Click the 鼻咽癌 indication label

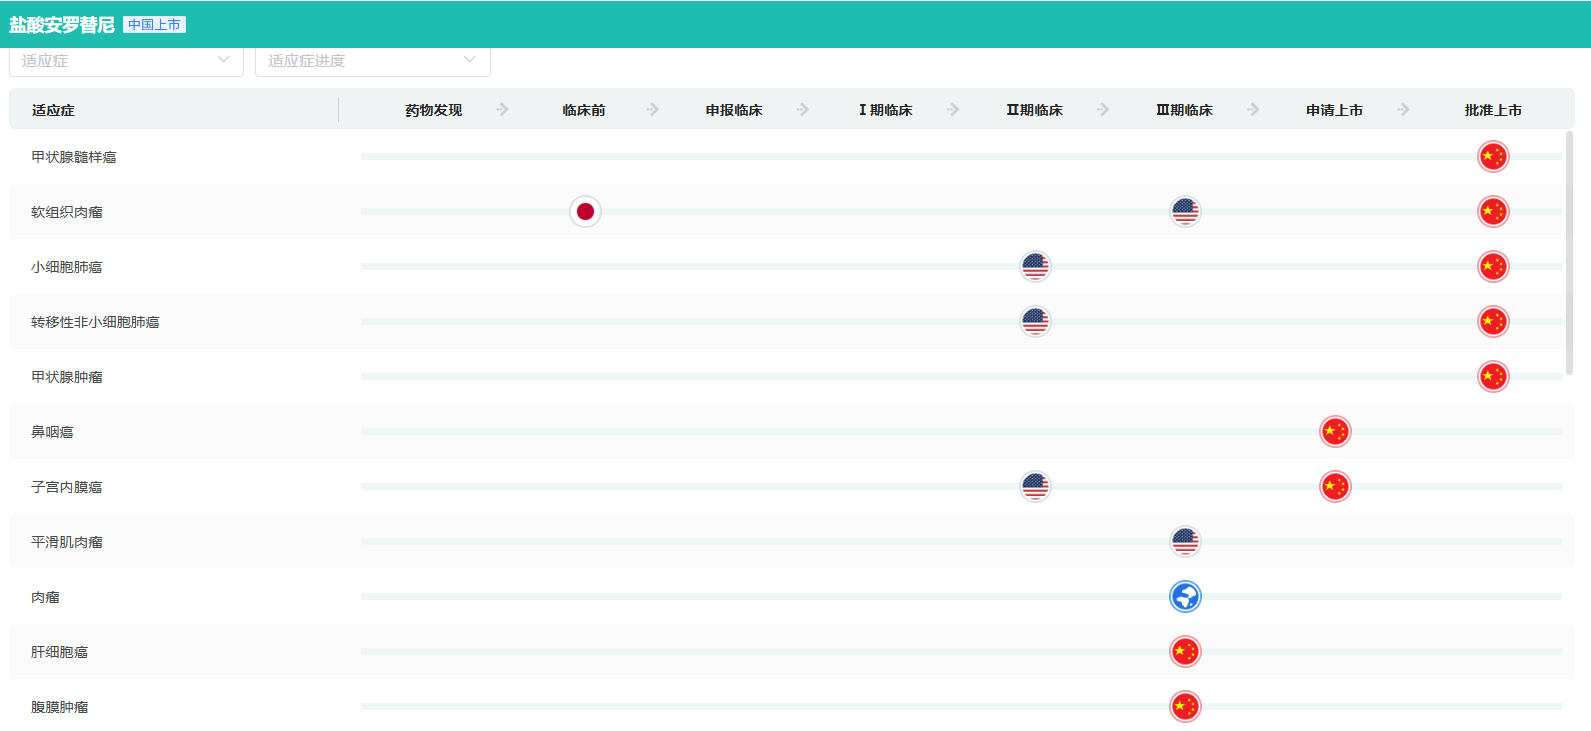[52, 432]
